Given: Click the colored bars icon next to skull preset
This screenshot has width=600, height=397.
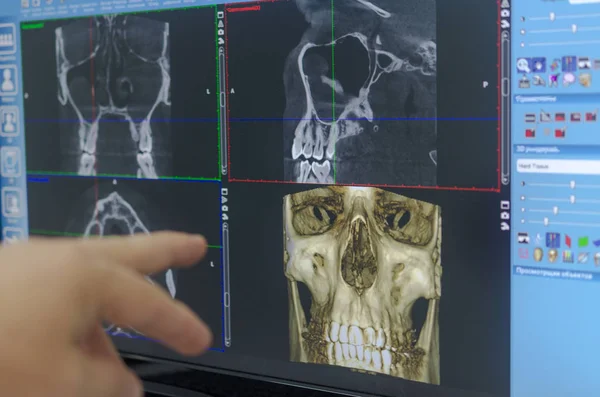Looking at the screenshot, I should (x=567, y=257).
